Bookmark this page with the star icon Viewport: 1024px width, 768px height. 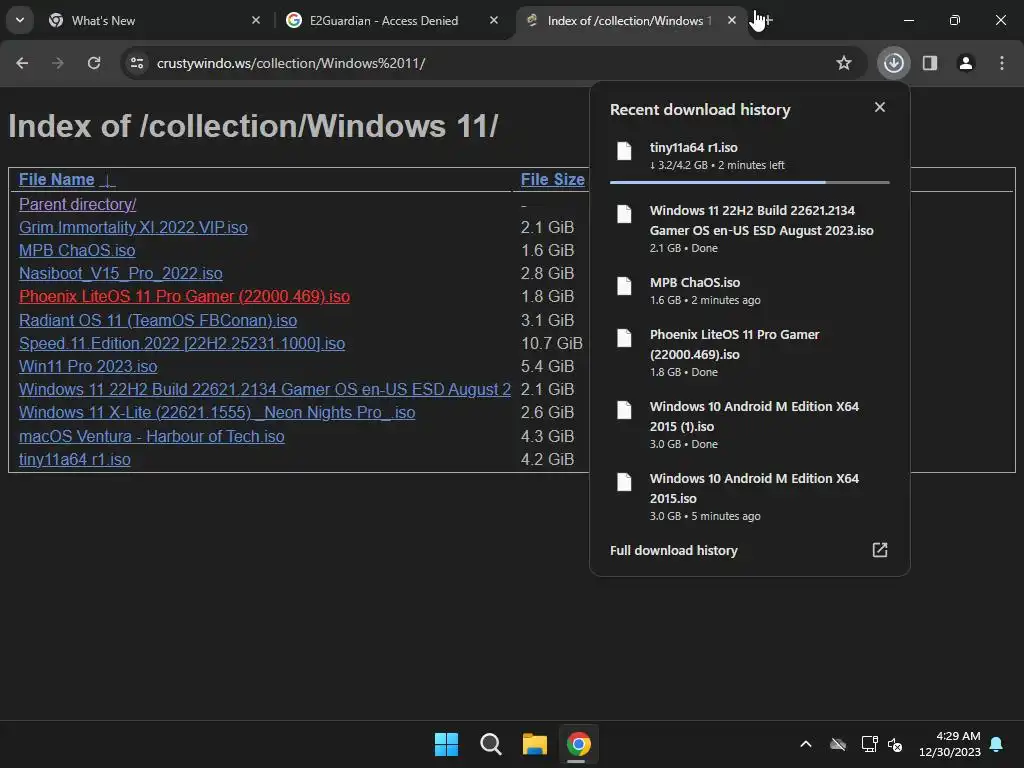tap(844, 63)
